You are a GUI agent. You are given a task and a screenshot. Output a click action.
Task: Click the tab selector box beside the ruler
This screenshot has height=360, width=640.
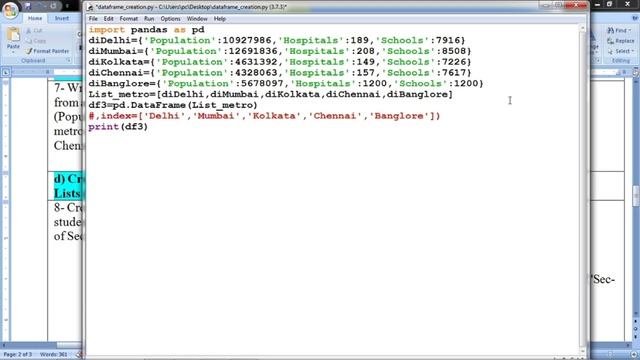[x=6, y=72]
